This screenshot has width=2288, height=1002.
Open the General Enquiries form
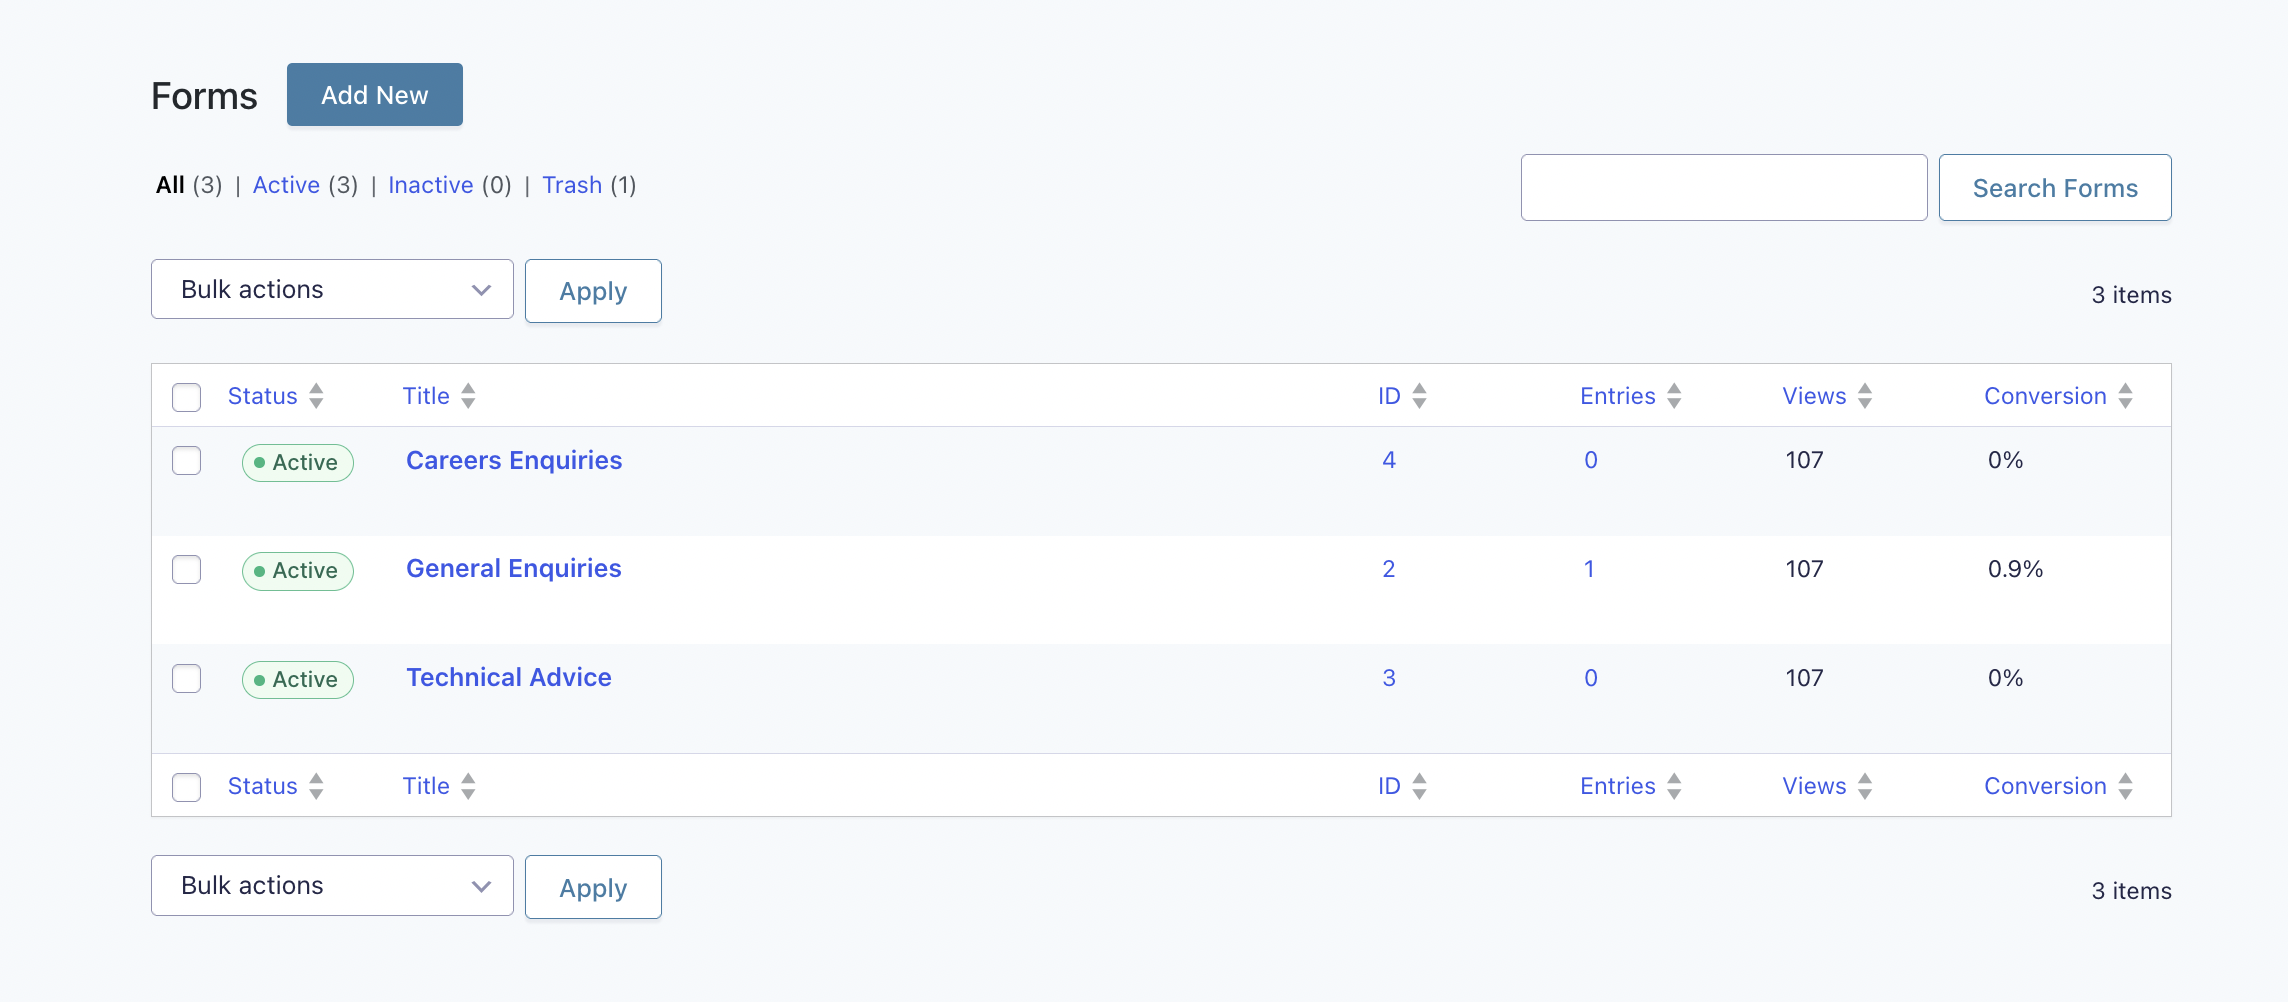513,568
